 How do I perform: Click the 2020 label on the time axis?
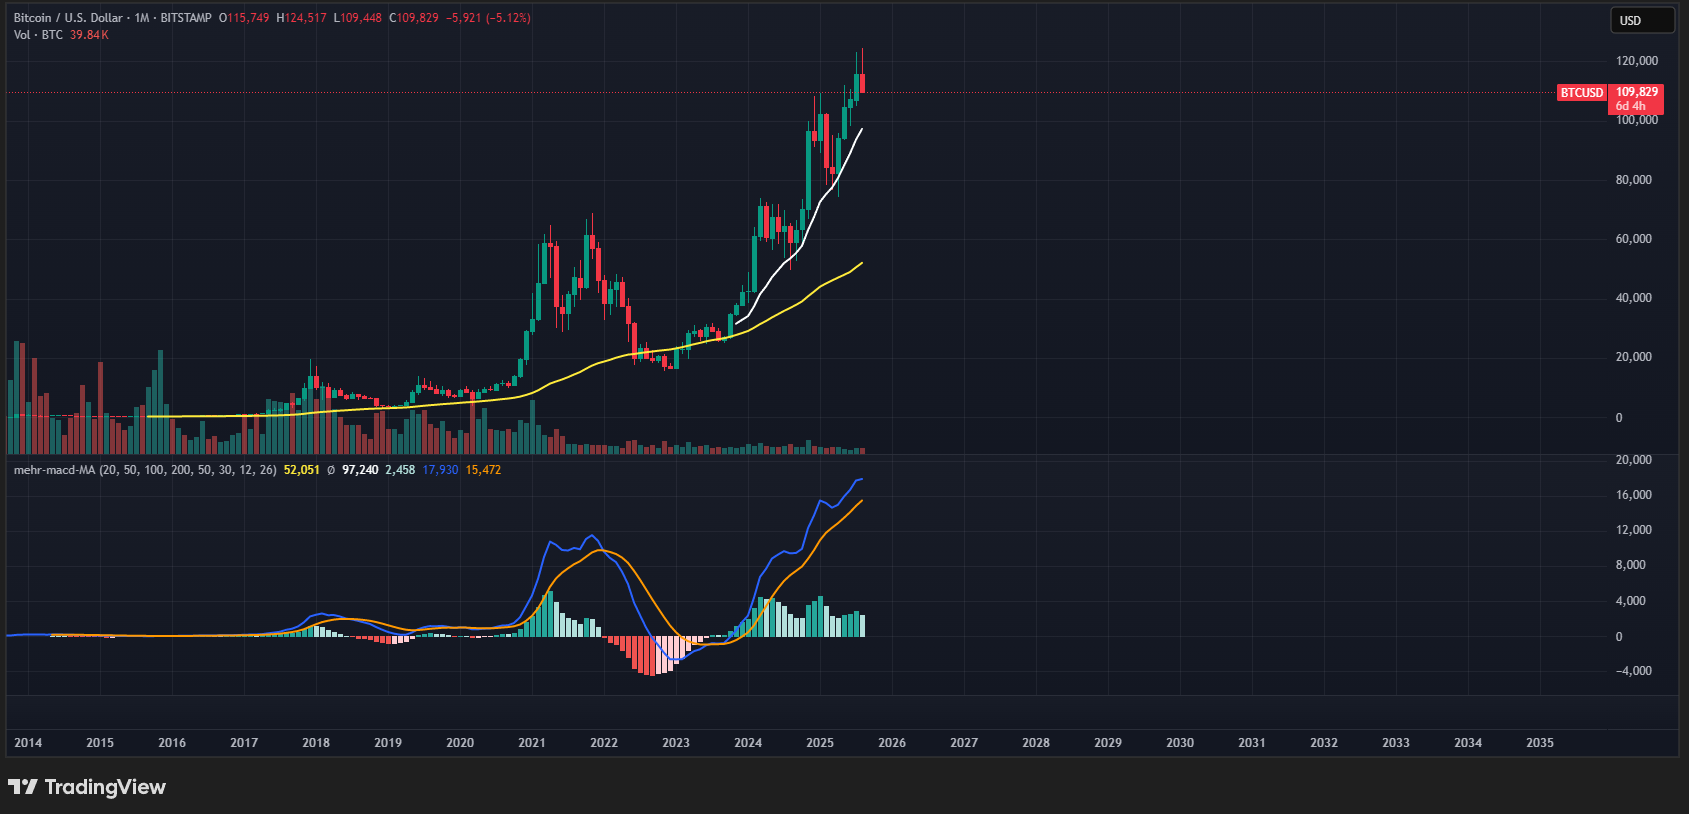click(460, 743)
